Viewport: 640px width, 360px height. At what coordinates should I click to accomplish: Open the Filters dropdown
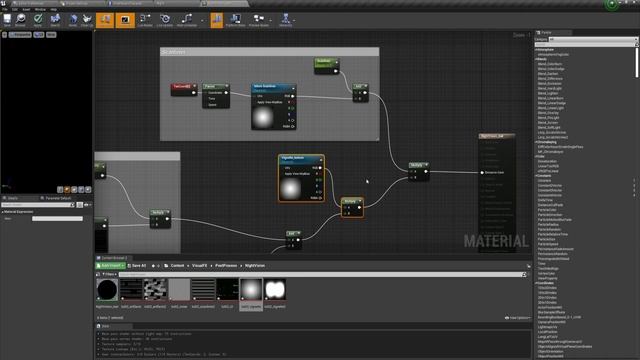pos(109,274)
